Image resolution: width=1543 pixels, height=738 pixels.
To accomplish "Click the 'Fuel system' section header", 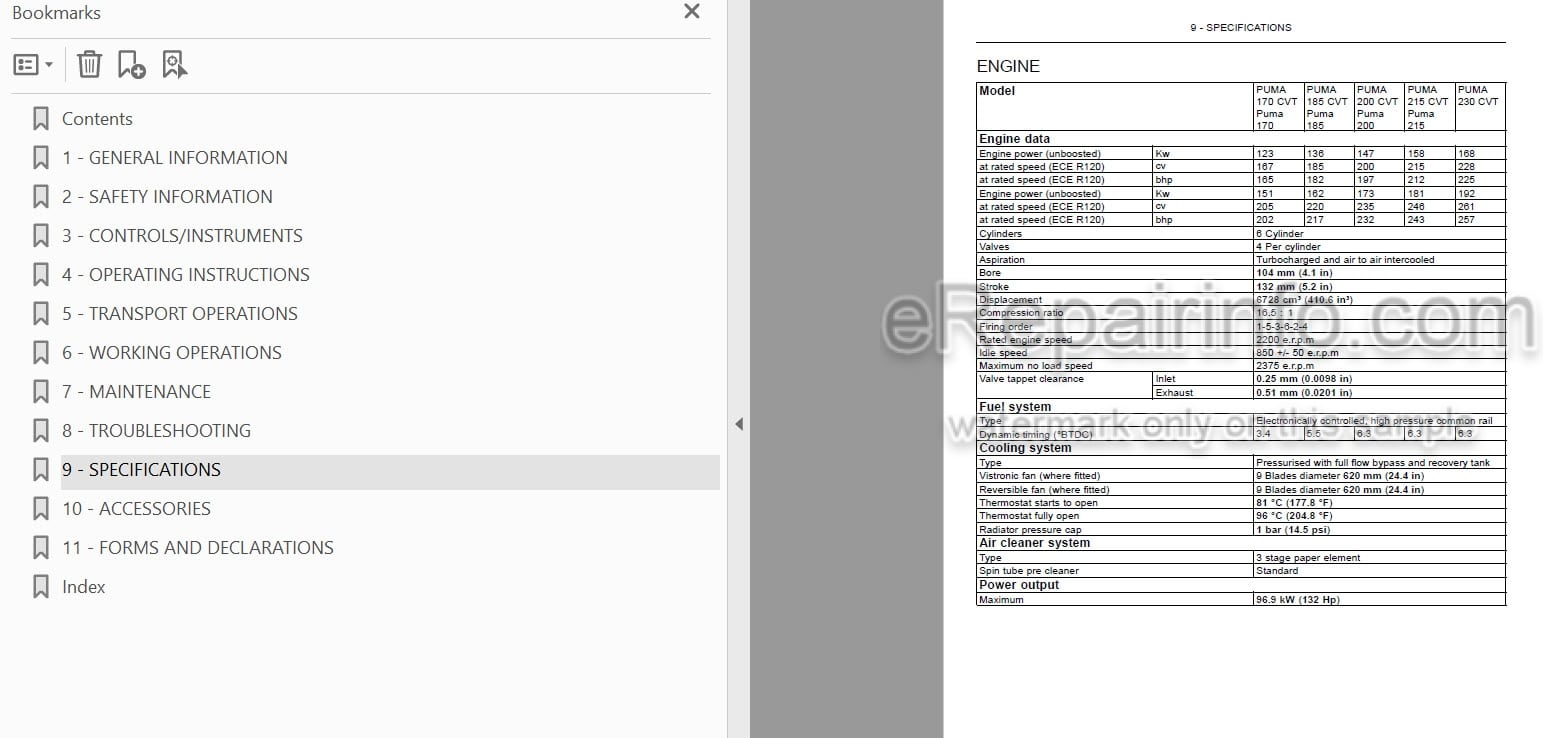I will coord(1015,407).
